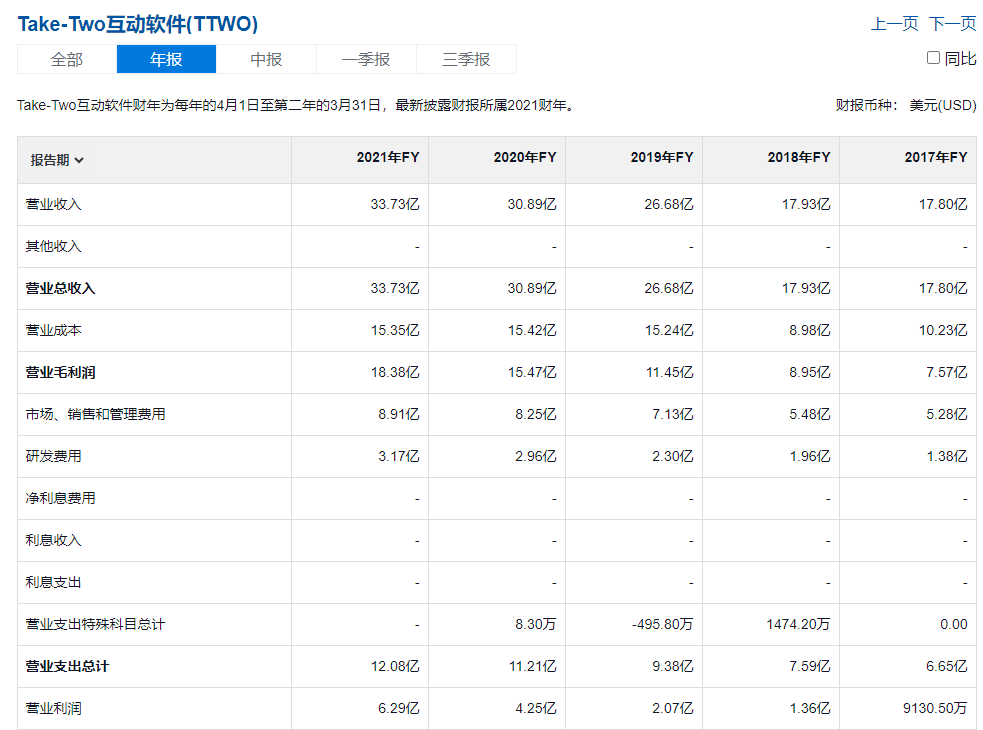This screenshot has width=983, height=730.
Task: Go to 上一页 link
Action: [894, 24]
